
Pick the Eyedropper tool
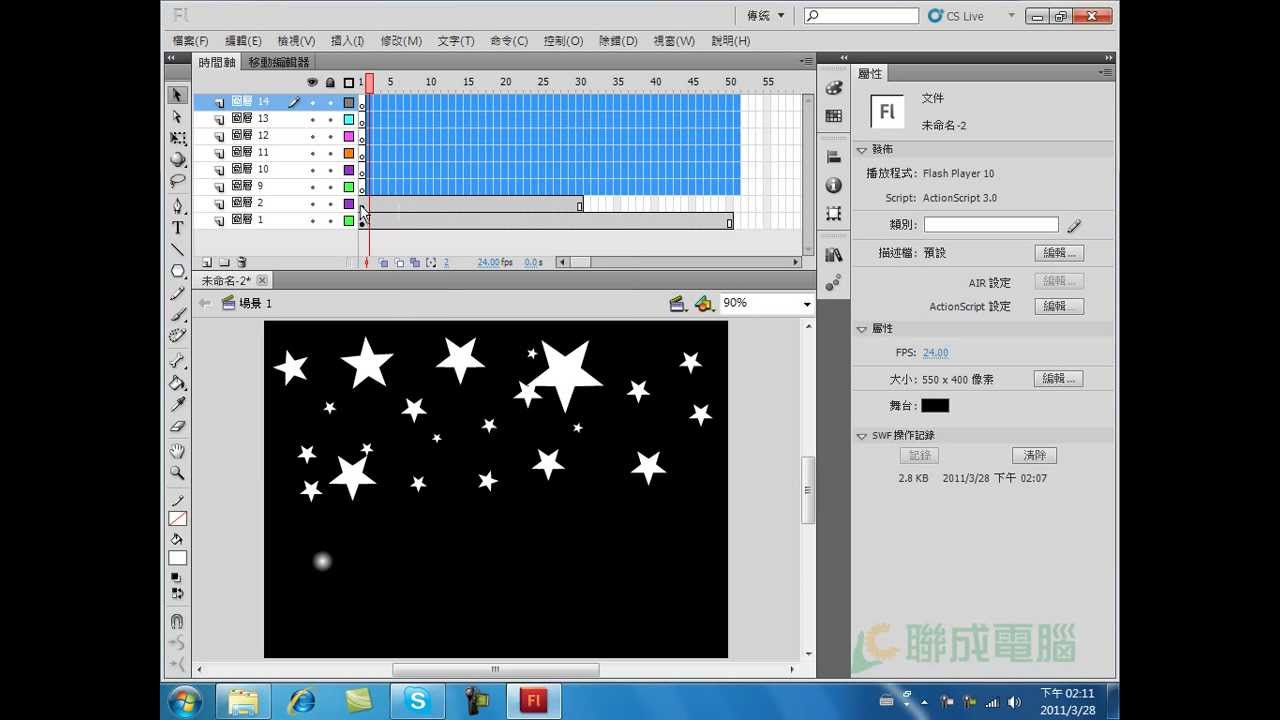tap(177, 404)
